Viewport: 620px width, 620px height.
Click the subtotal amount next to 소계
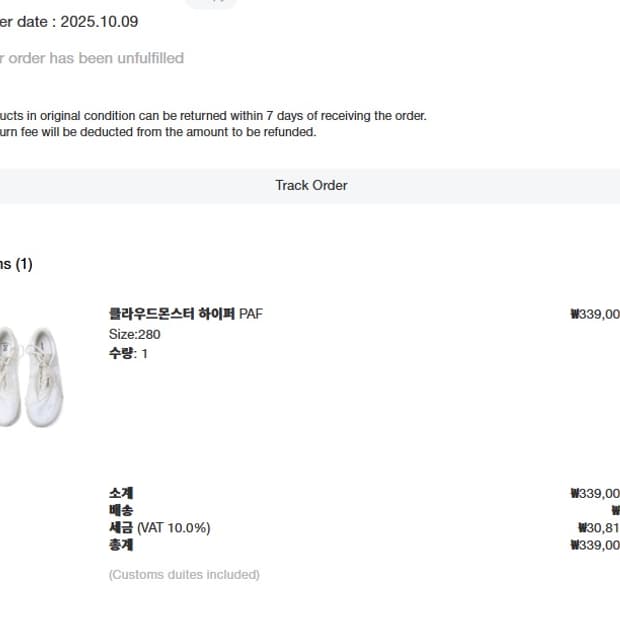(x=595, y=493)
